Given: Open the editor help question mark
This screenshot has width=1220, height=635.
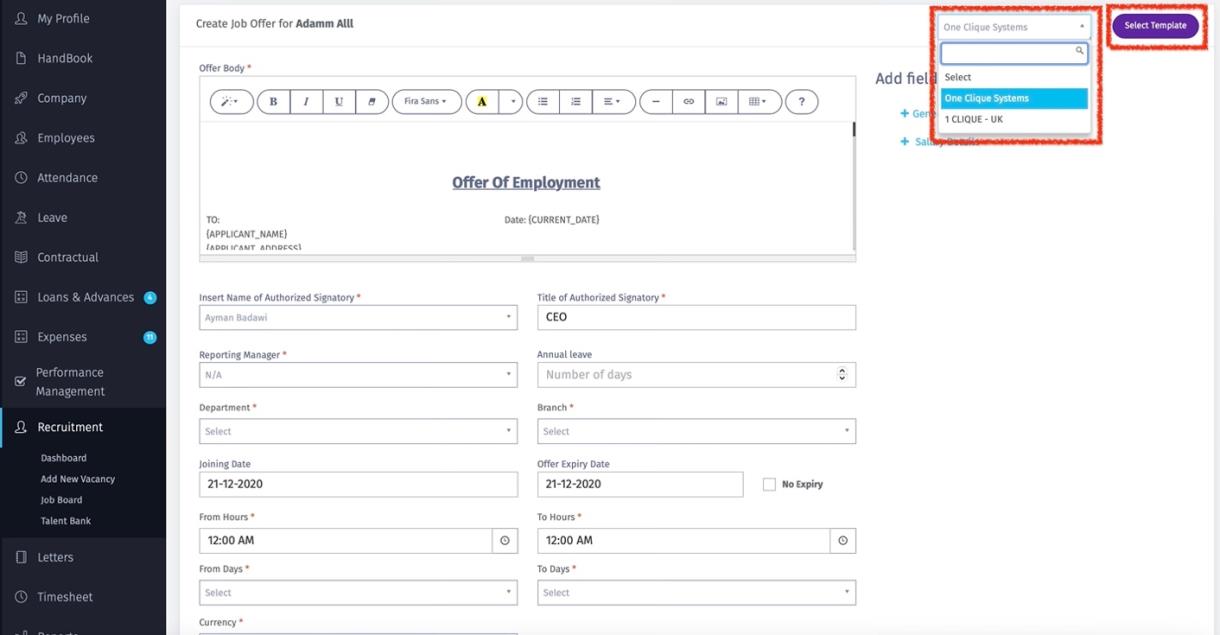Looking at the screenshot, I should pyautogui.click(x=801, y=102).
